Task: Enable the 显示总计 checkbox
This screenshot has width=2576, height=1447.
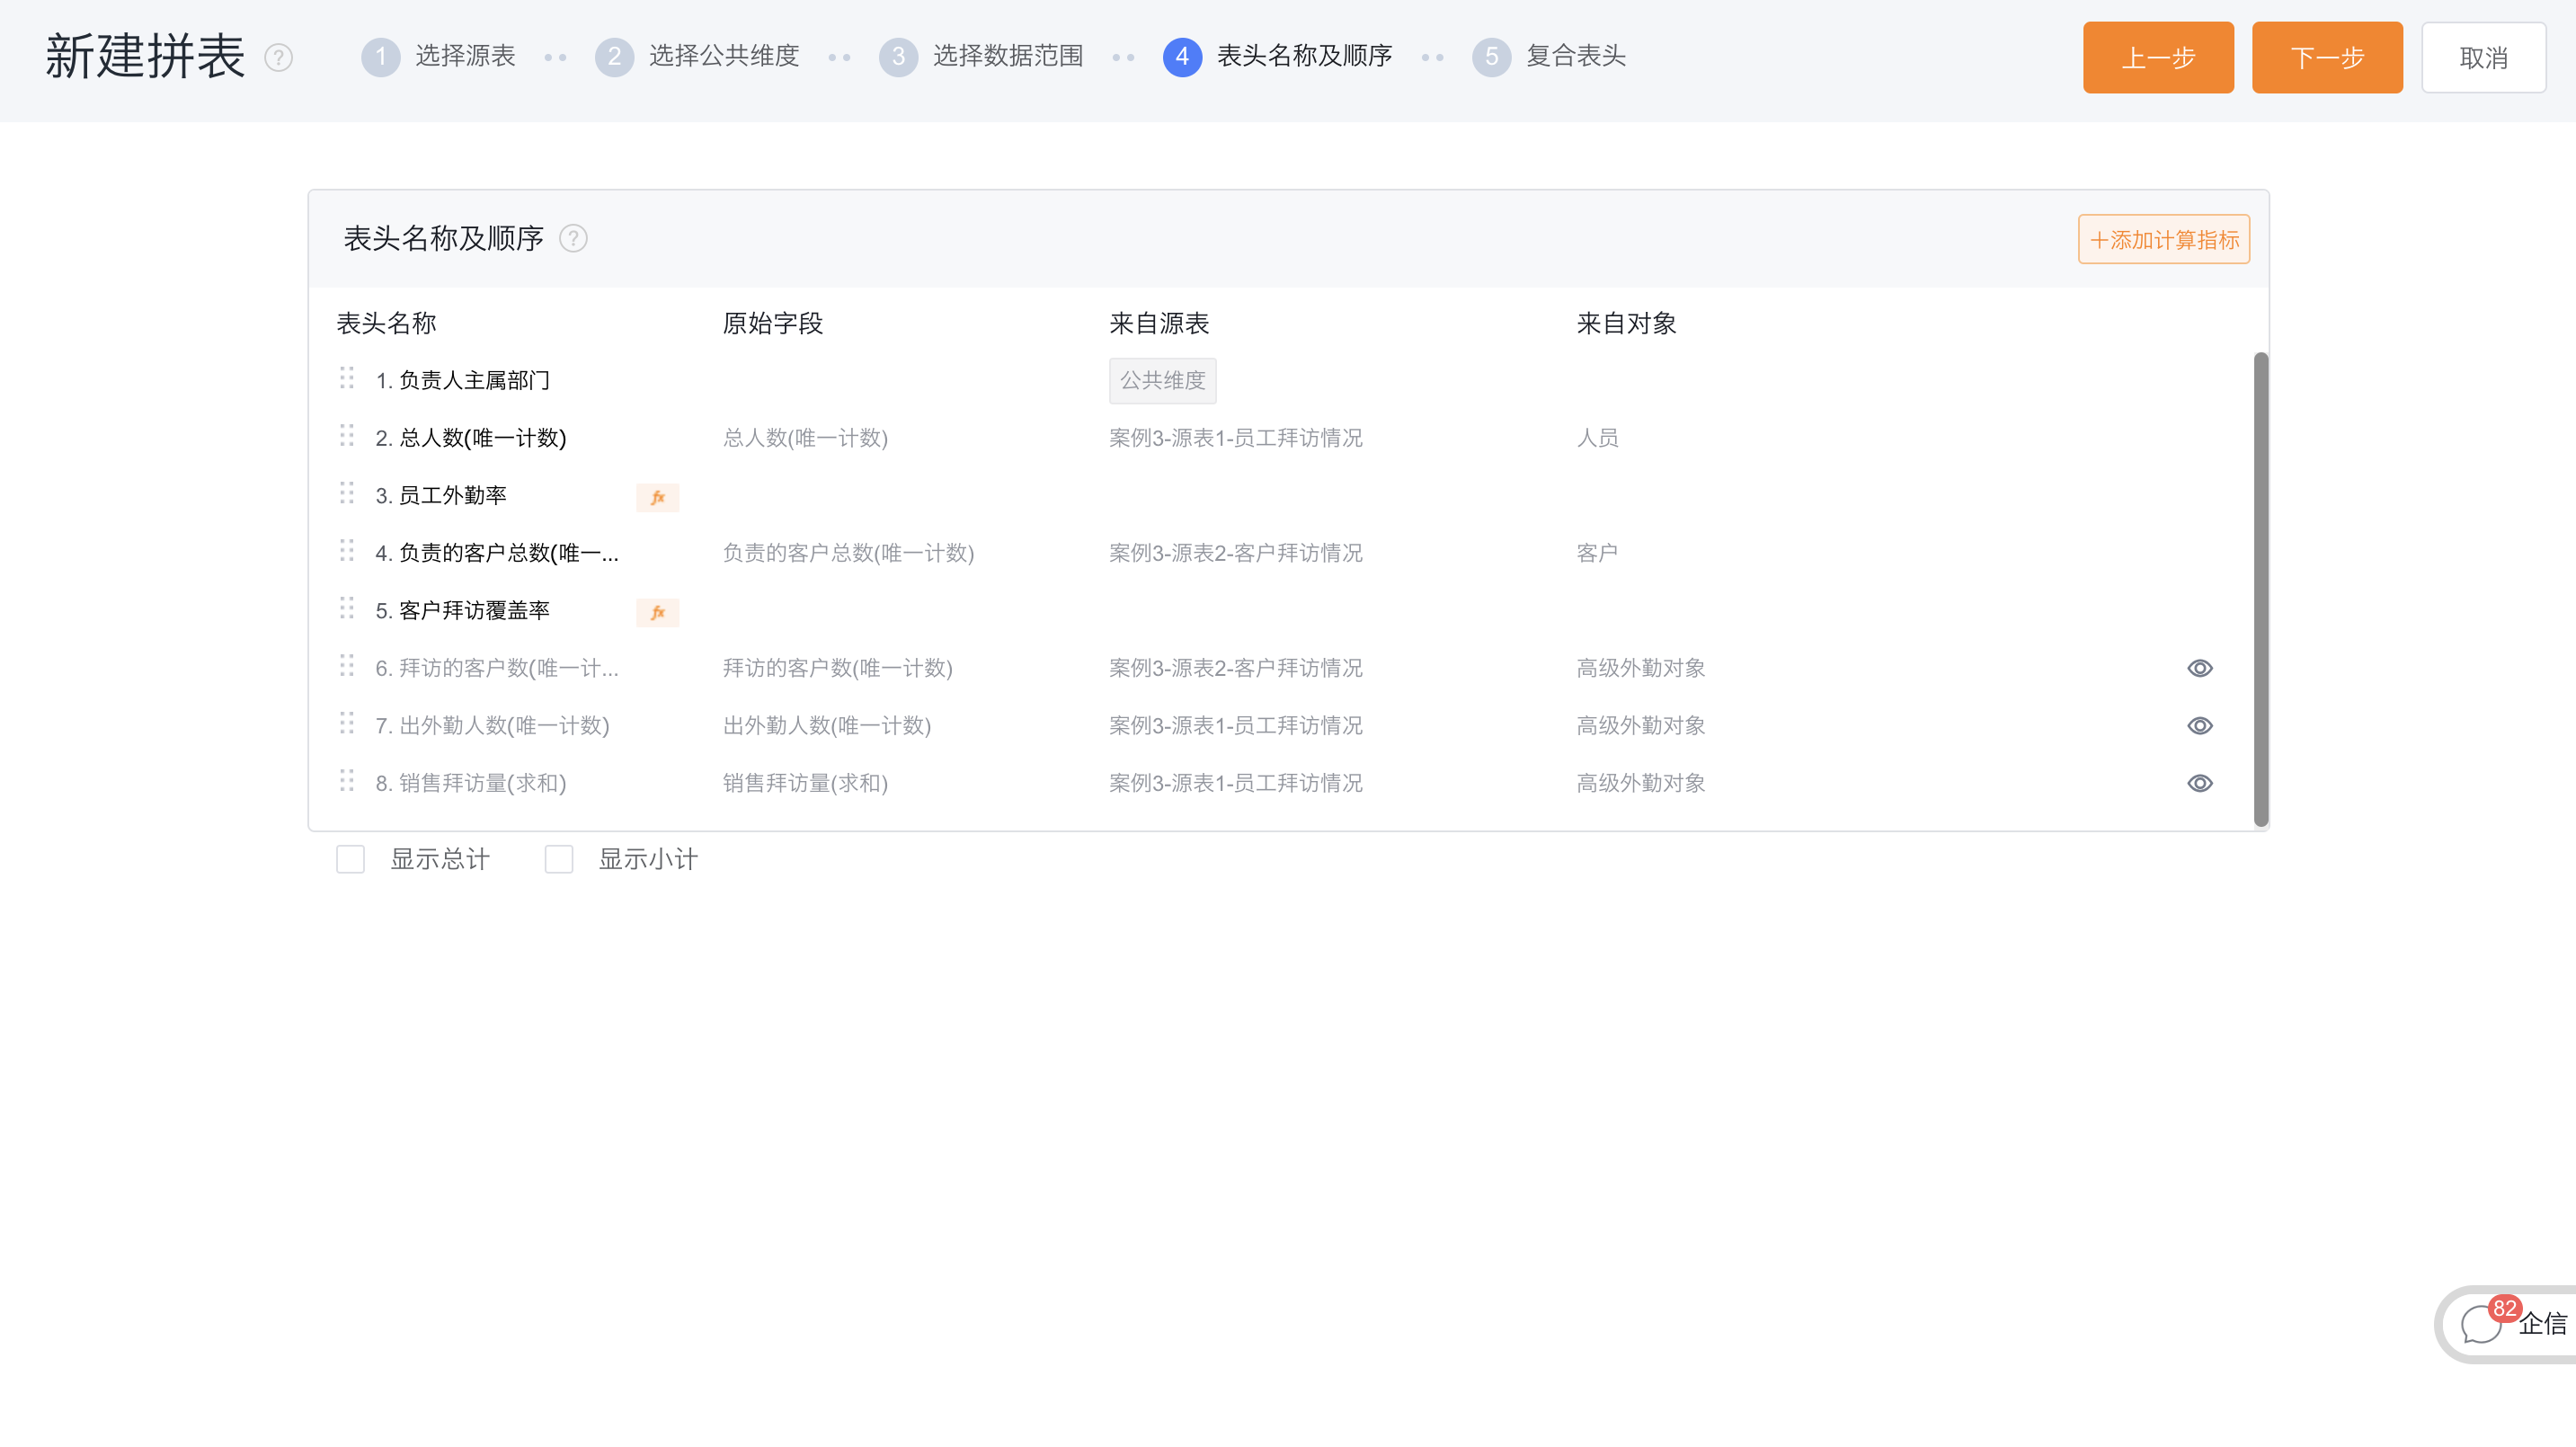Action: pyautogui.click(x=350, y=859)
